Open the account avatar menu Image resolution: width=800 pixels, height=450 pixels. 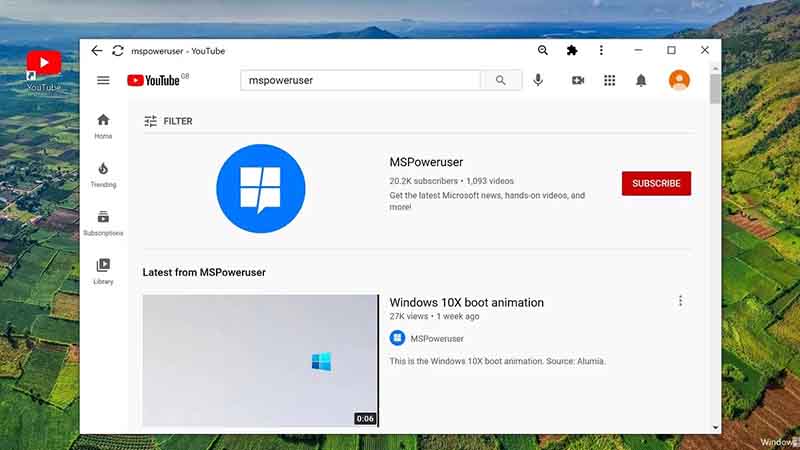click(x=679, y=80)
